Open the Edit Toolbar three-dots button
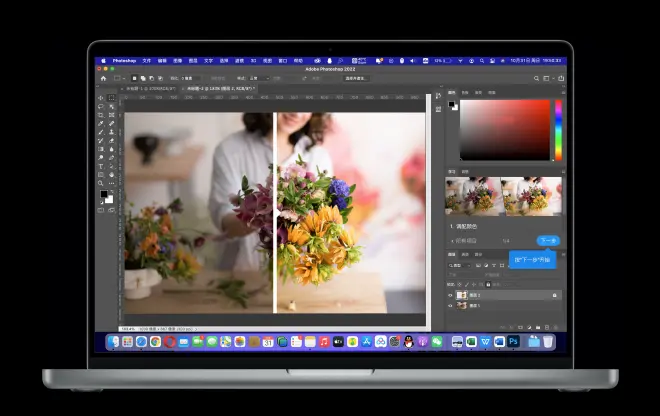The image size is (660, 416). tap(112, 183)
